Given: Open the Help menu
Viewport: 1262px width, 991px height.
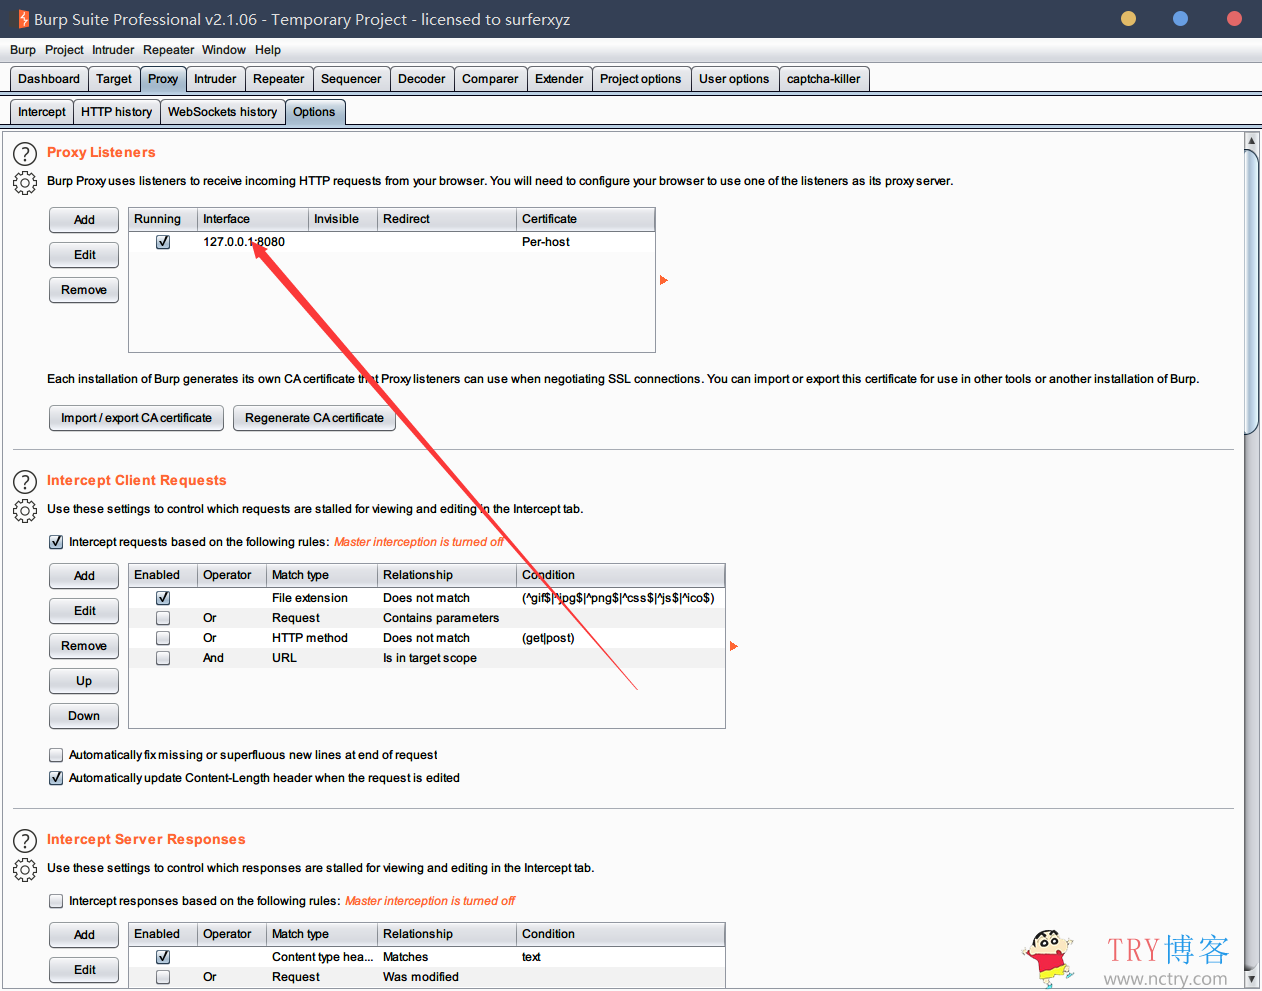Looking at the screenshot, I should [x=268, y=50].
